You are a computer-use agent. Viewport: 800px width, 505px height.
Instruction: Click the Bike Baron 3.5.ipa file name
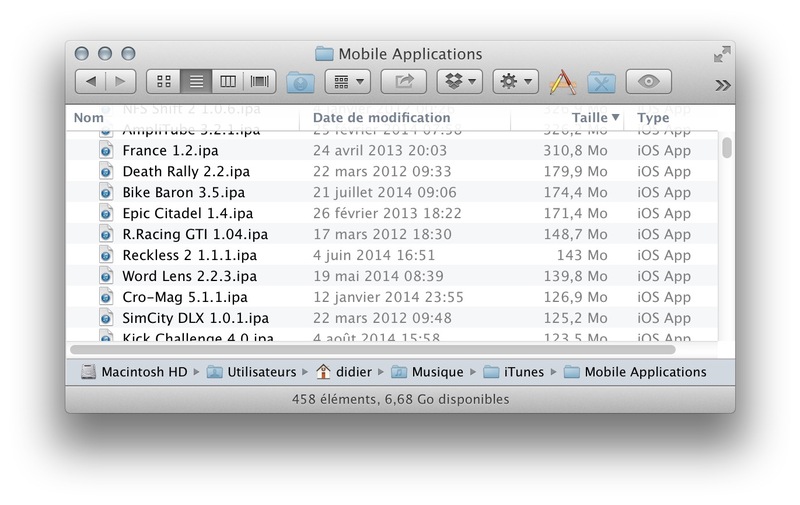pos(184,193)
